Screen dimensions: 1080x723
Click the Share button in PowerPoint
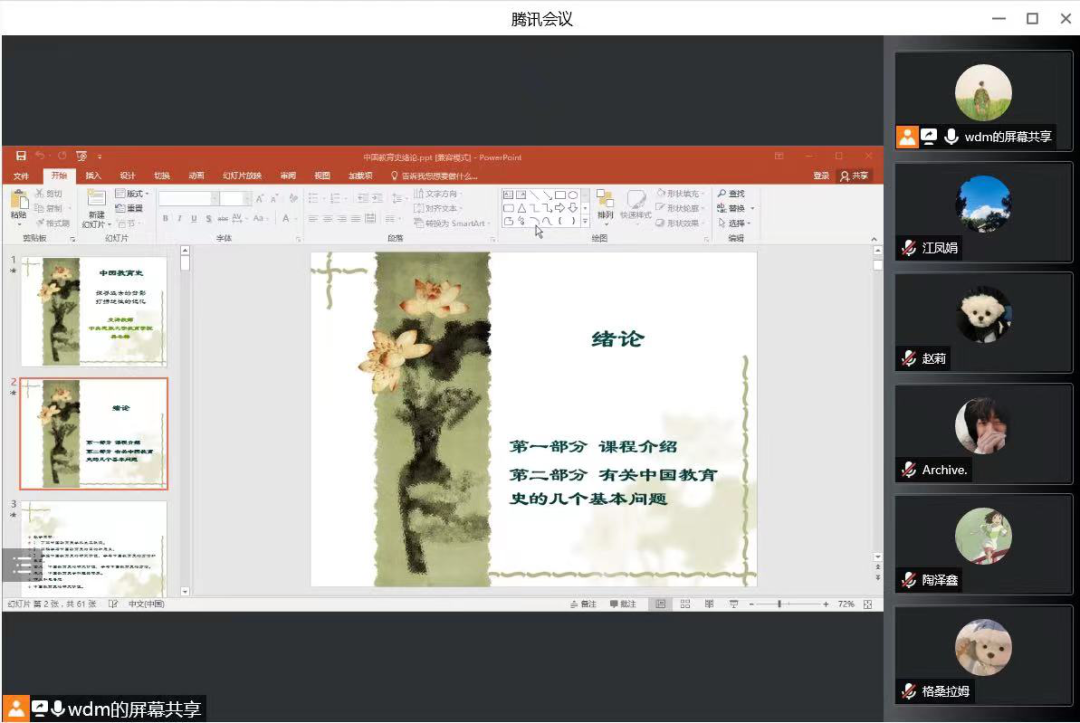(x=855, y=176)
